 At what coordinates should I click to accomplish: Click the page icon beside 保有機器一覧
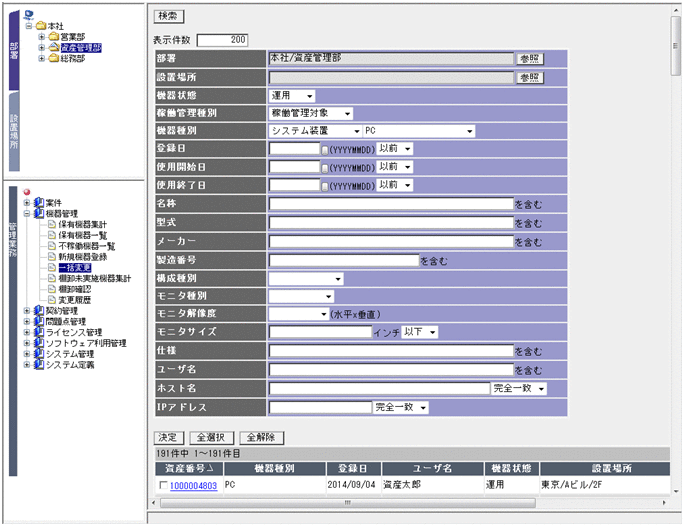(x=52, y=235)
